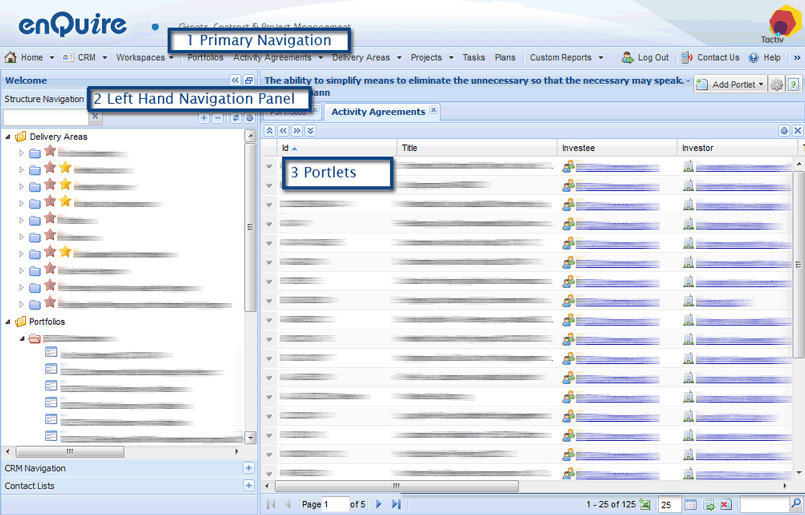
Task: Collapse the Welcome left panel
Action: click(235, 80)
